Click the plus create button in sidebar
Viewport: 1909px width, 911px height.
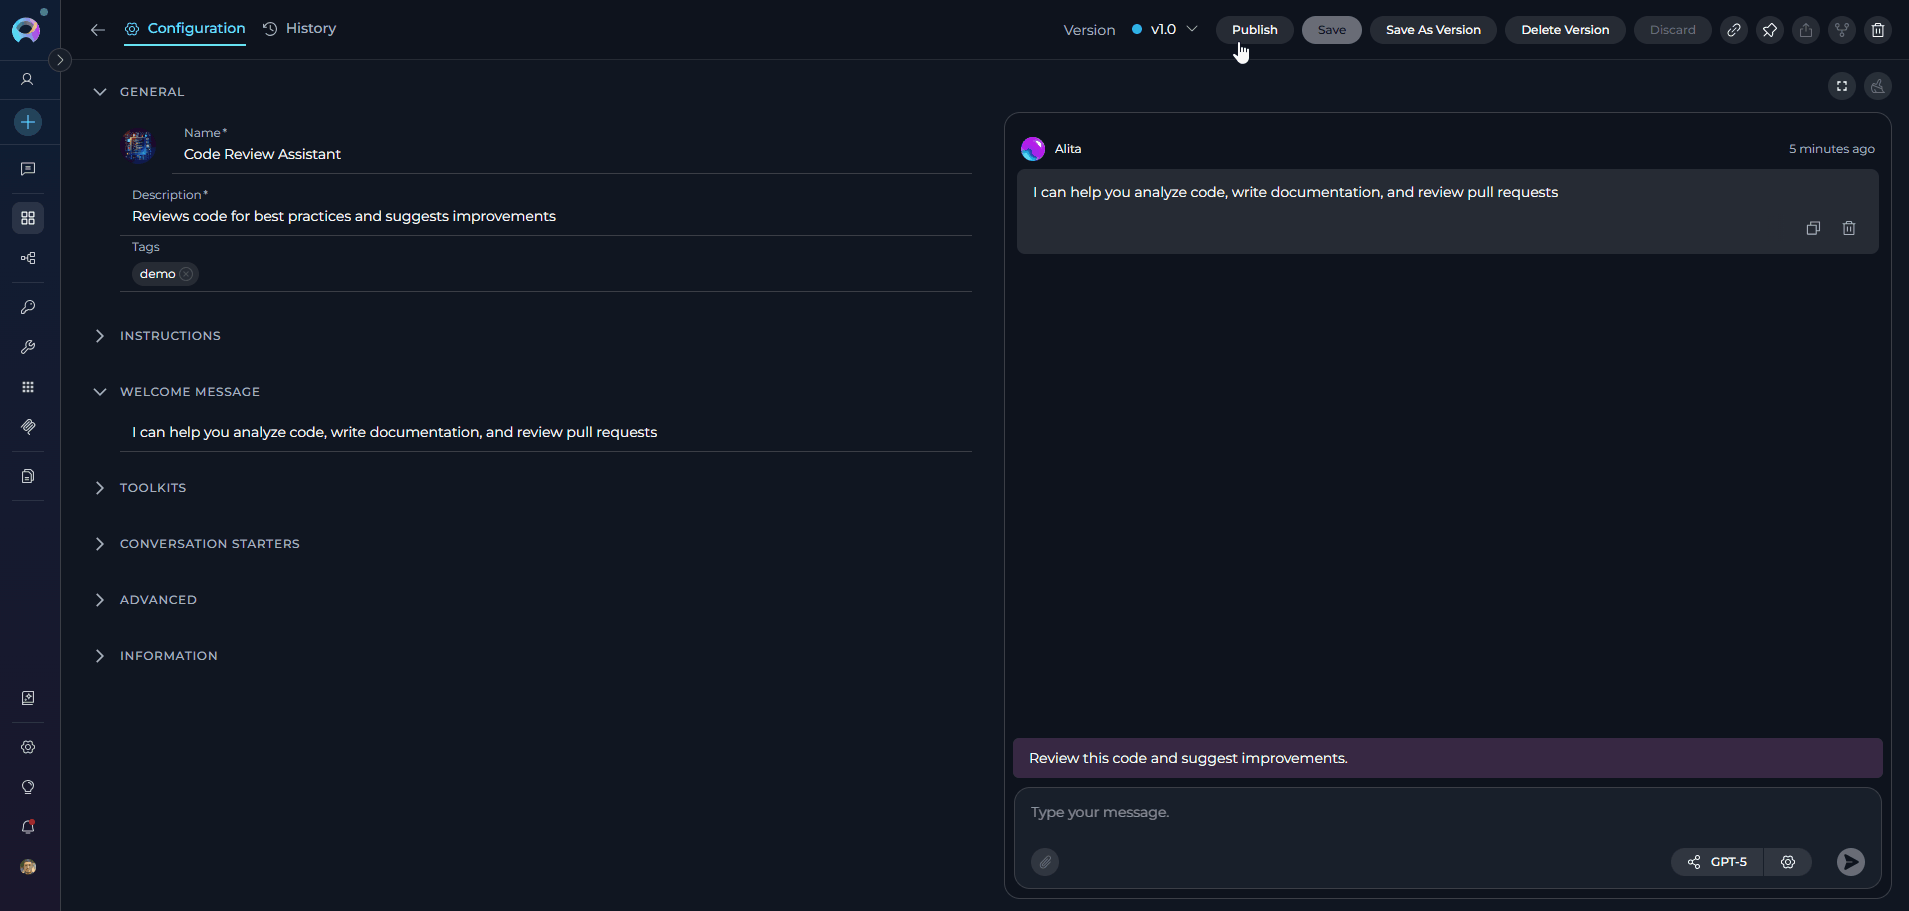click(28, 122)
